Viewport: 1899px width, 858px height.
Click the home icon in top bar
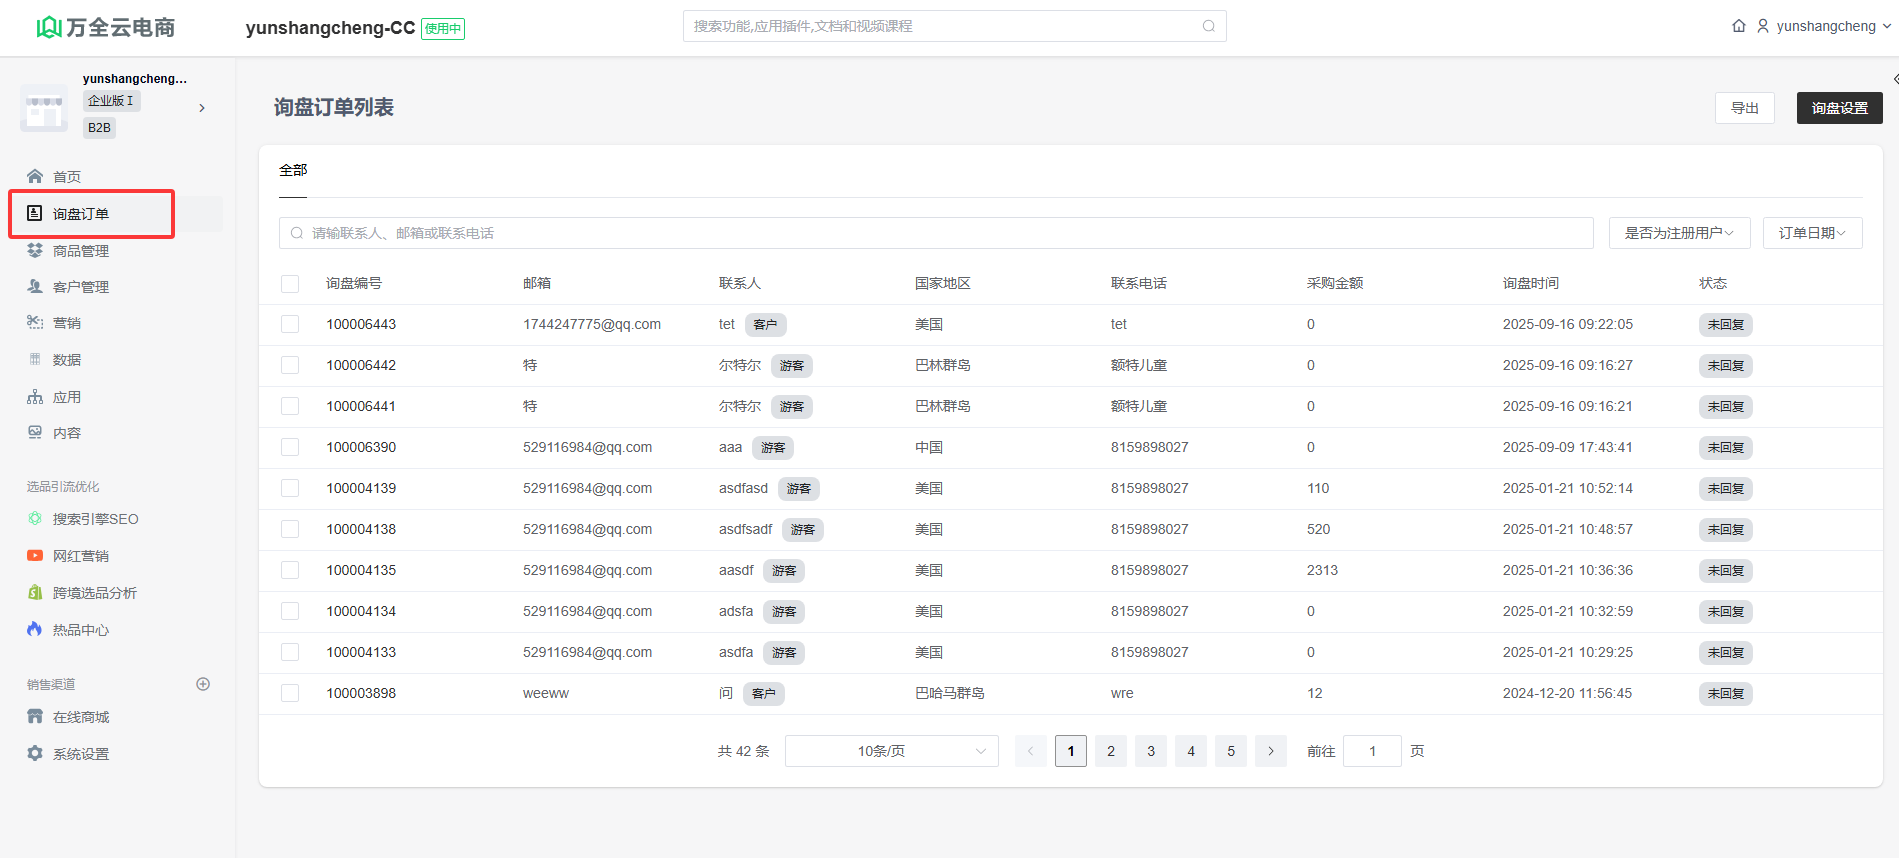[1739, 26]
